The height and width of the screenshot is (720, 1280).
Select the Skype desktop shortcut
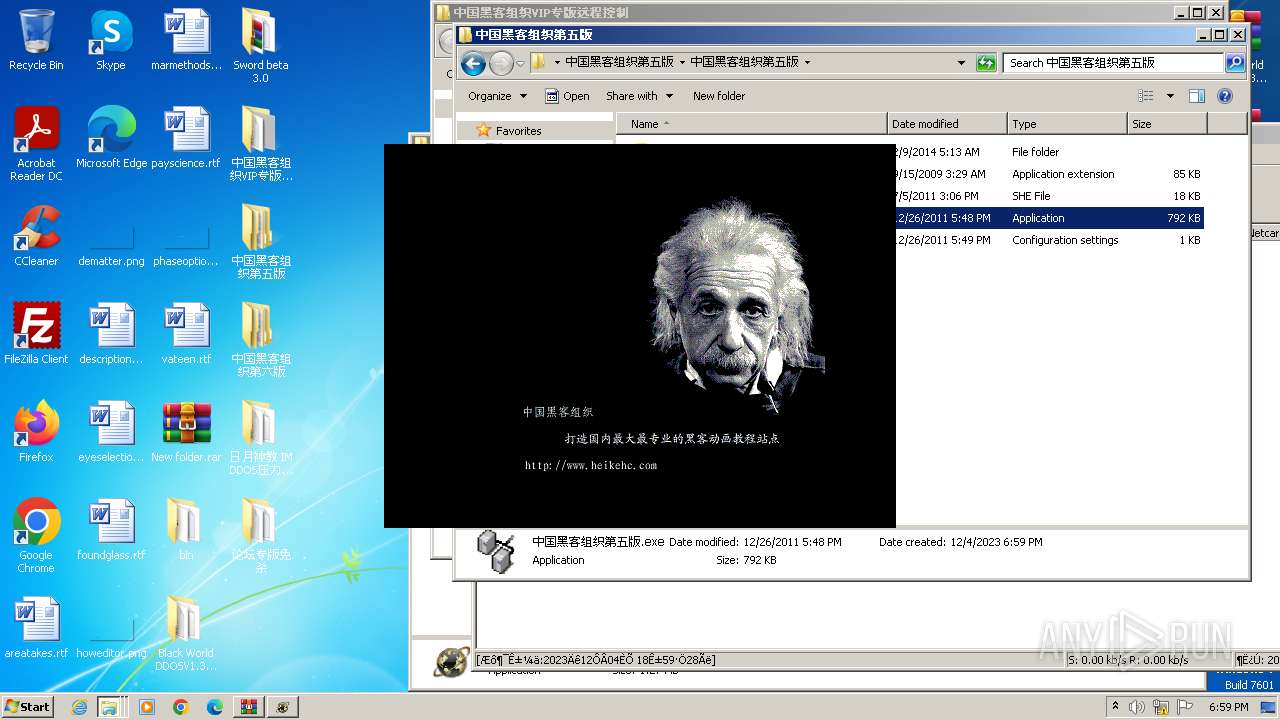[111, 40]
